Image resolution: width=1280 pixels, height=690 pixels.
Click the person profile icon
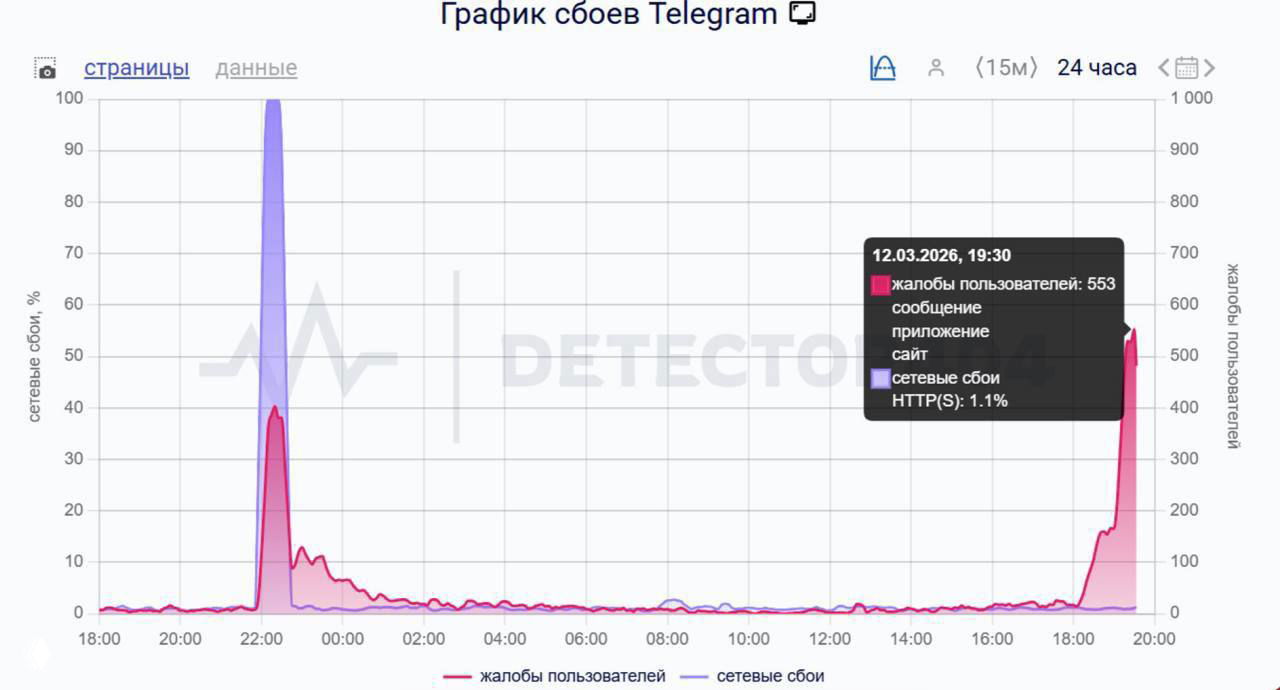(x=936, y=67)
